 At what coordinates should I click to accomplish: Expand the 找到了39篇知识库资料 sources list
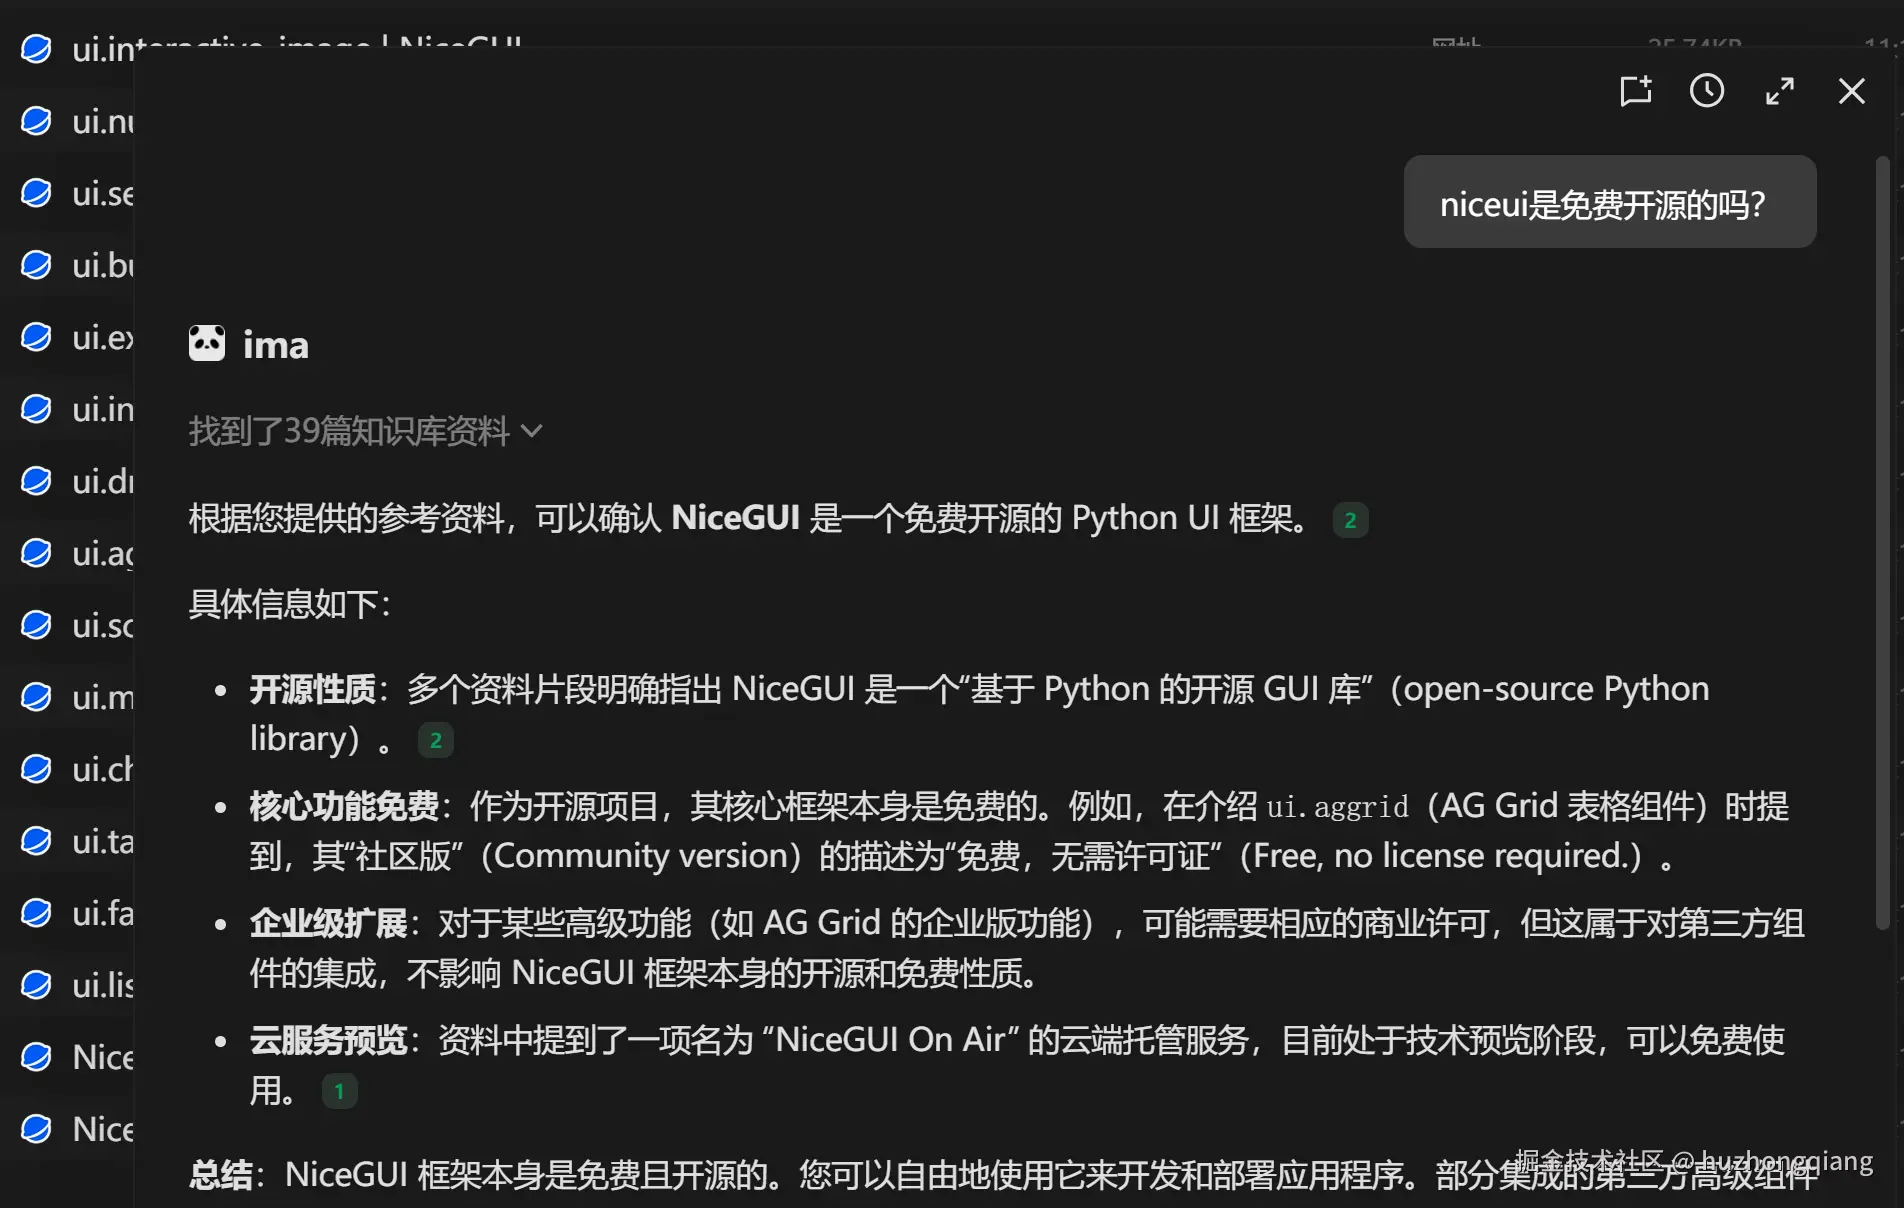[366, 431]
